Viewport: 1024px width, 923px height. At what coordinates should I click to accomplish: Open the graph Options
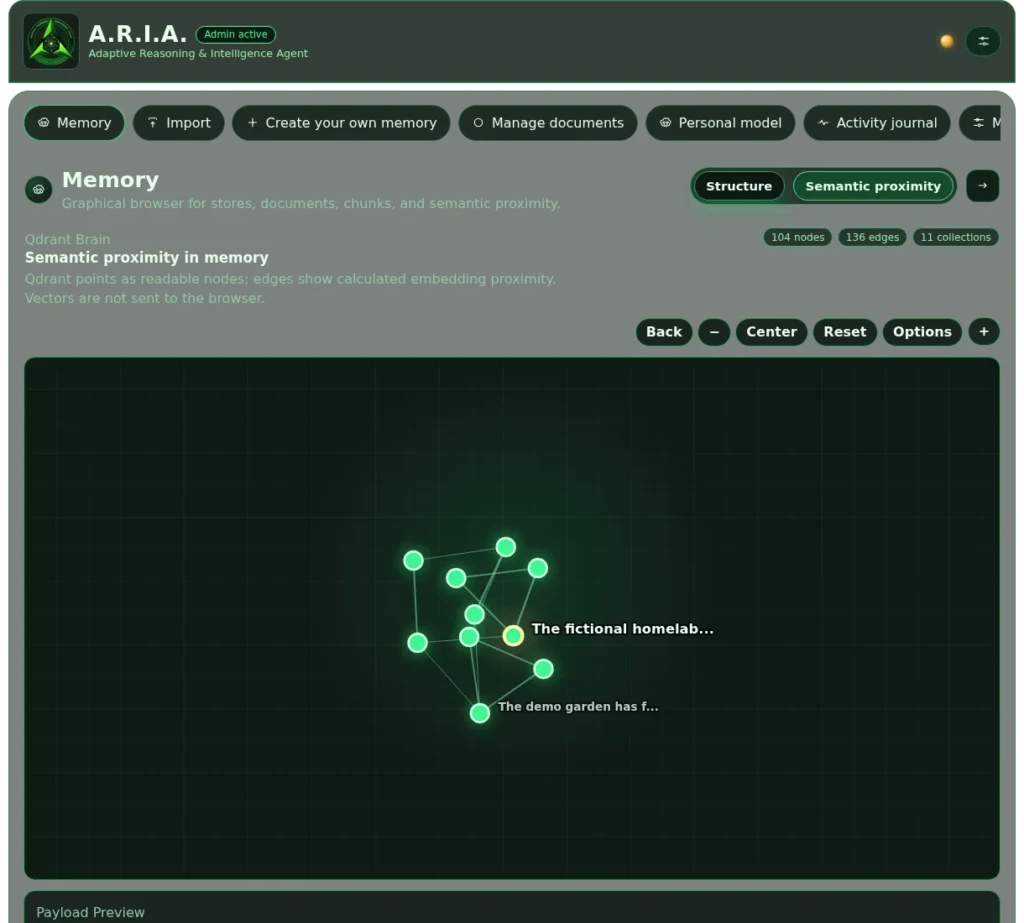[x=921, y=332]
